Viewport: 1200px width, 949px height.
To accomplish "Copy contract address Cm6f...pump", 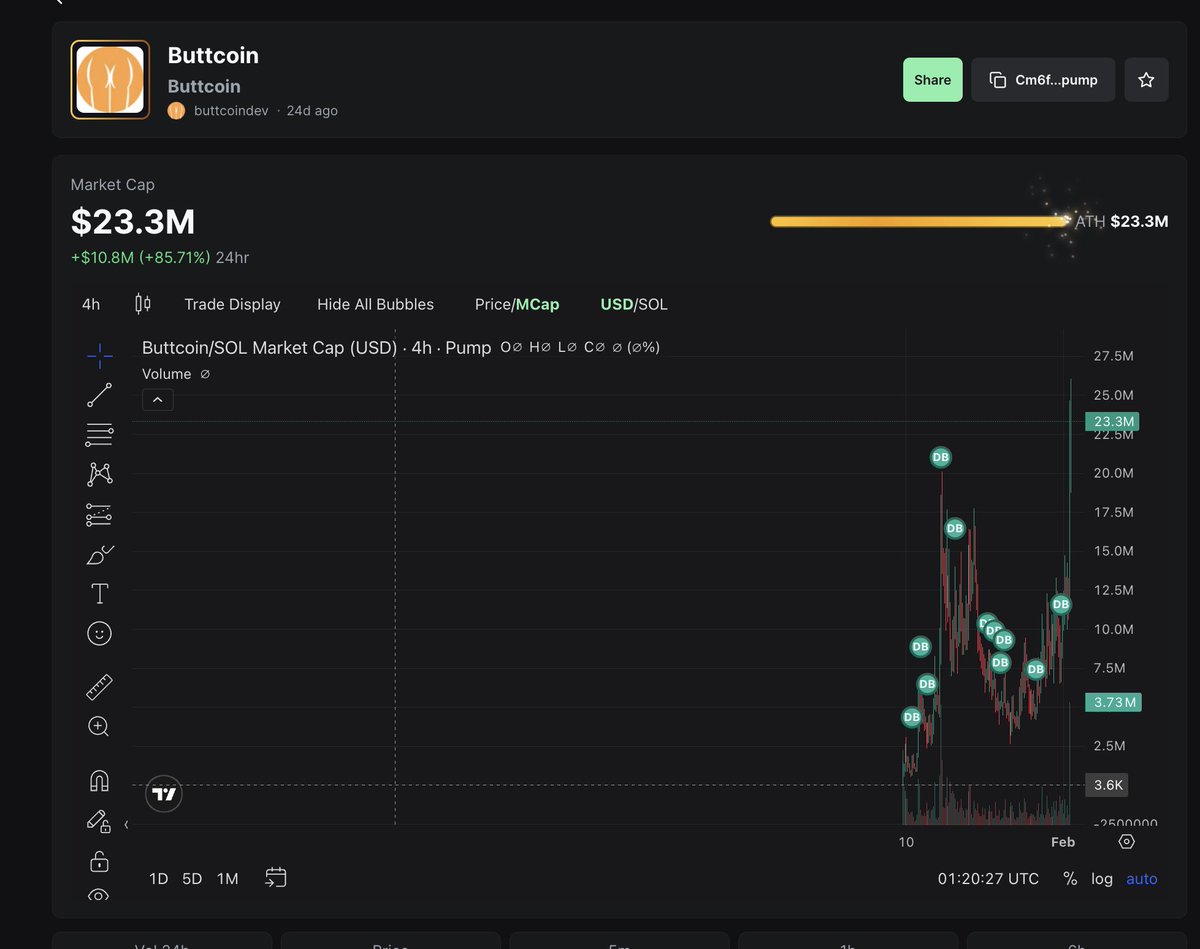I will (x=1043, y=80).
